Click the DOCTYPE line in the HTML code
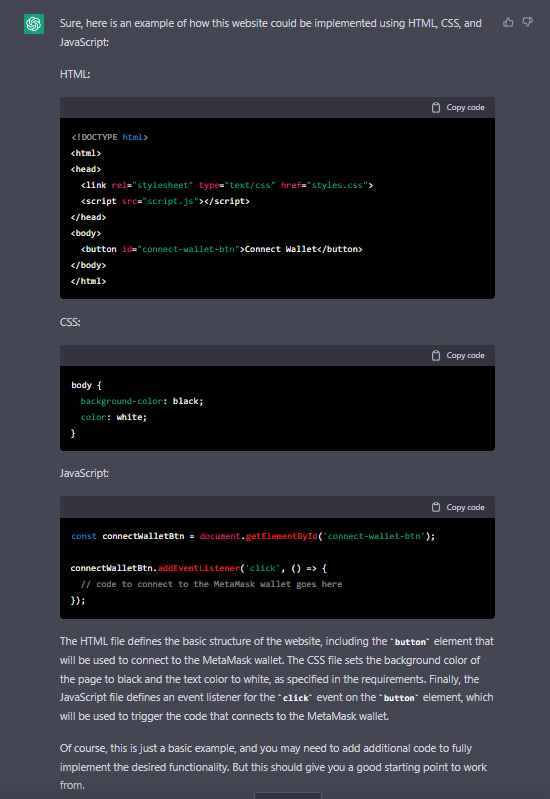The width and height of the screenshot is (550, 799). click(110, 137)
